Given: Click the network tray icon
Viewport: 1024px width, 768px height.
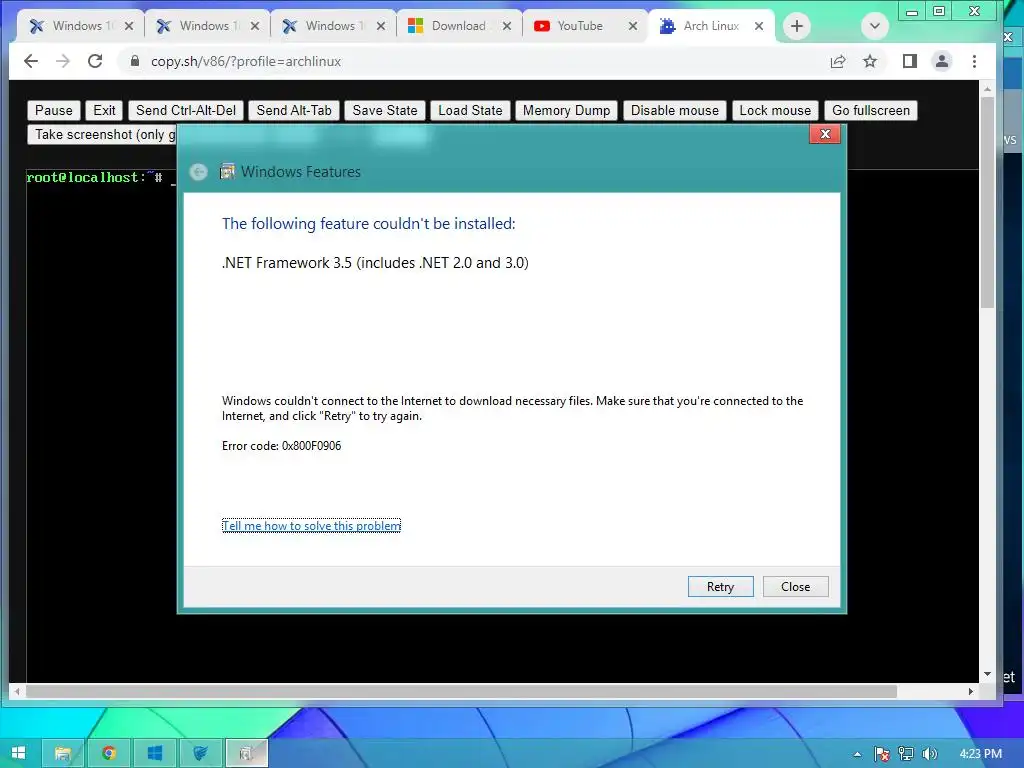Looking at the screenshot, I should [x=906, y=754].
